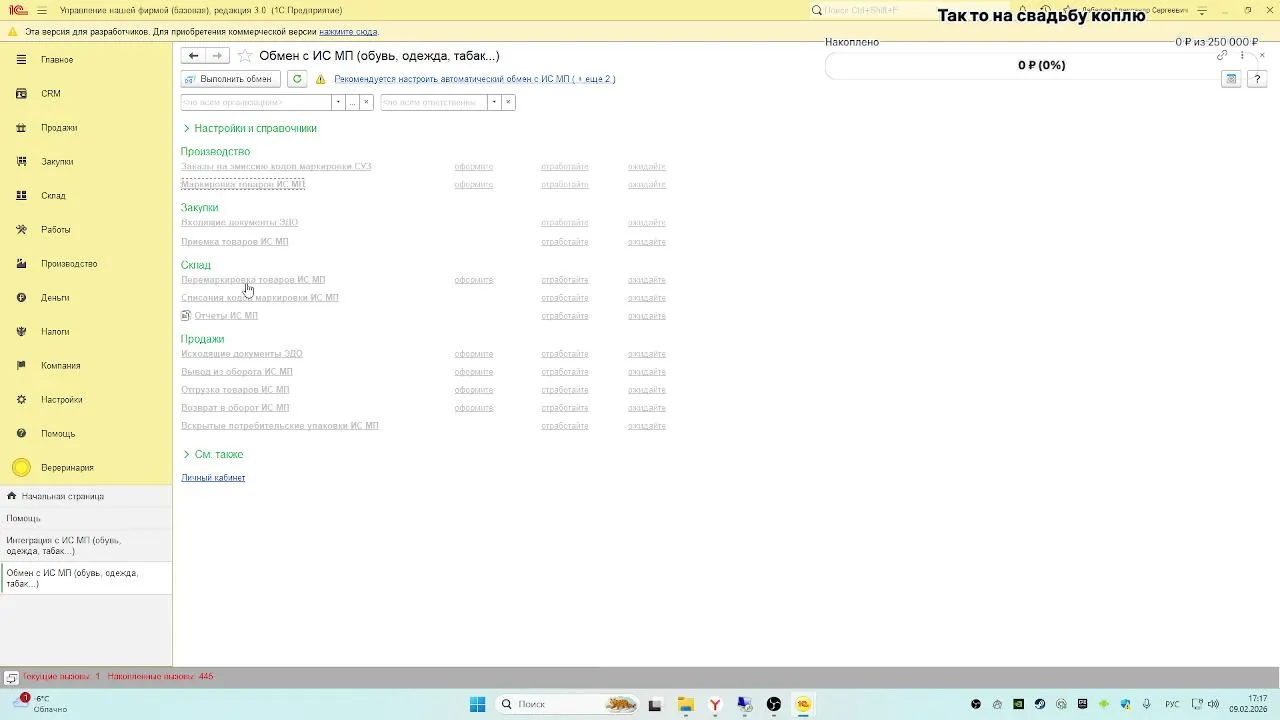Open the main hamburger menu in title bar
The width and height of the screenshot is (1280, 720).
point(41,11)
